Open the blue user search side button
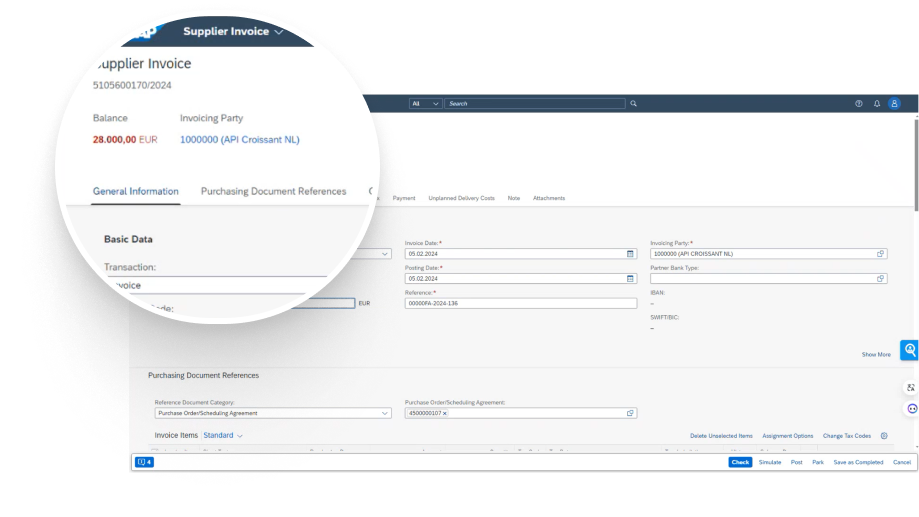919x517 pixels. coord(910,350)
